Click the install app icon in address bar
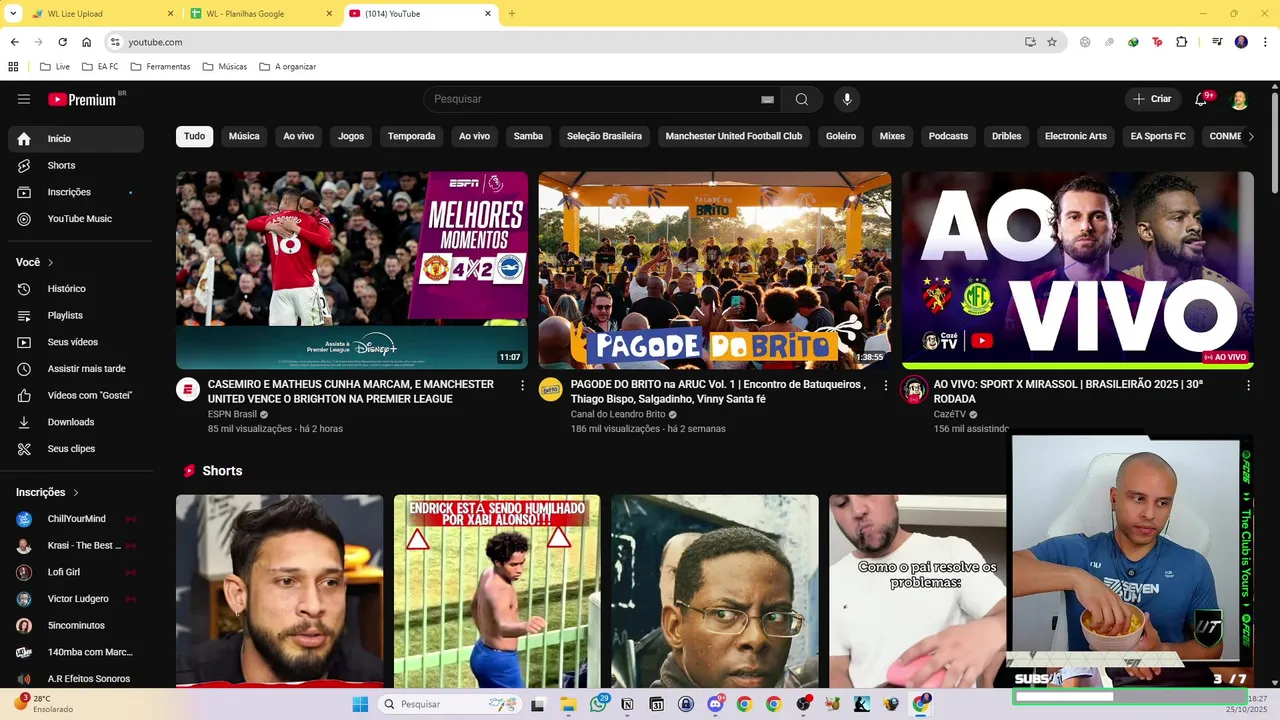This screenshot has height=720, width=1280. coord(1030,42)
